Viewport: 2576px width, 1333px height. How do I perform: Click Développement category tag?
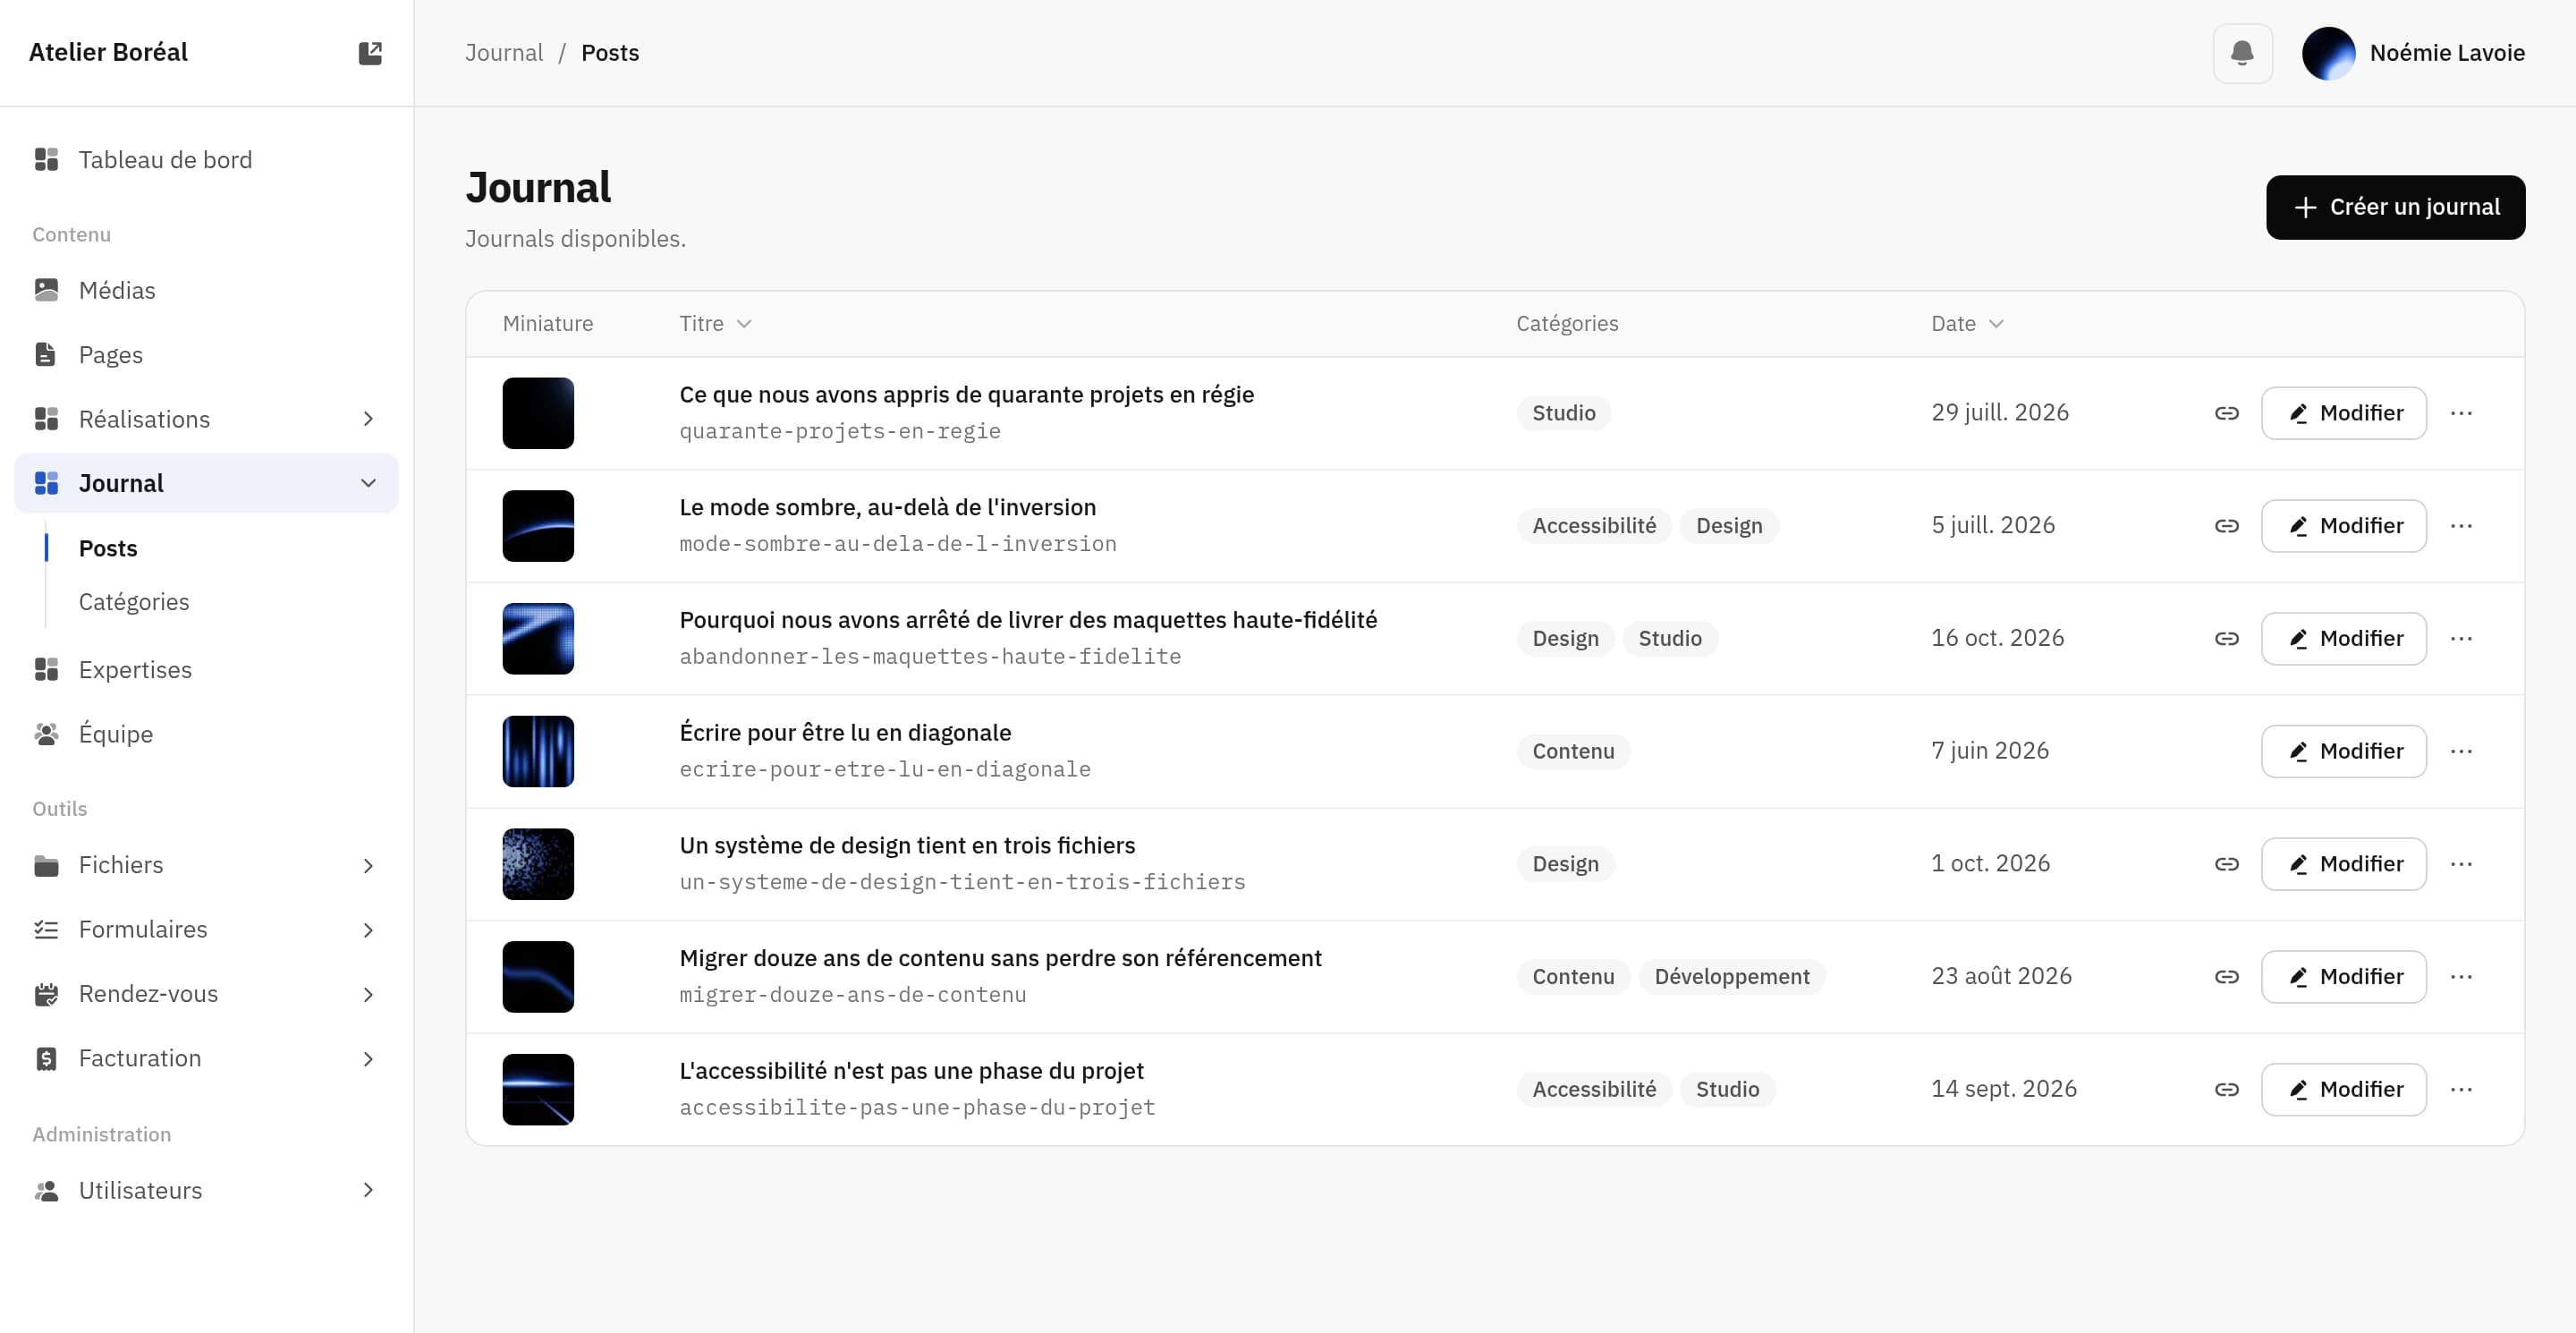pyautogui.click(x=1731, y=977)
